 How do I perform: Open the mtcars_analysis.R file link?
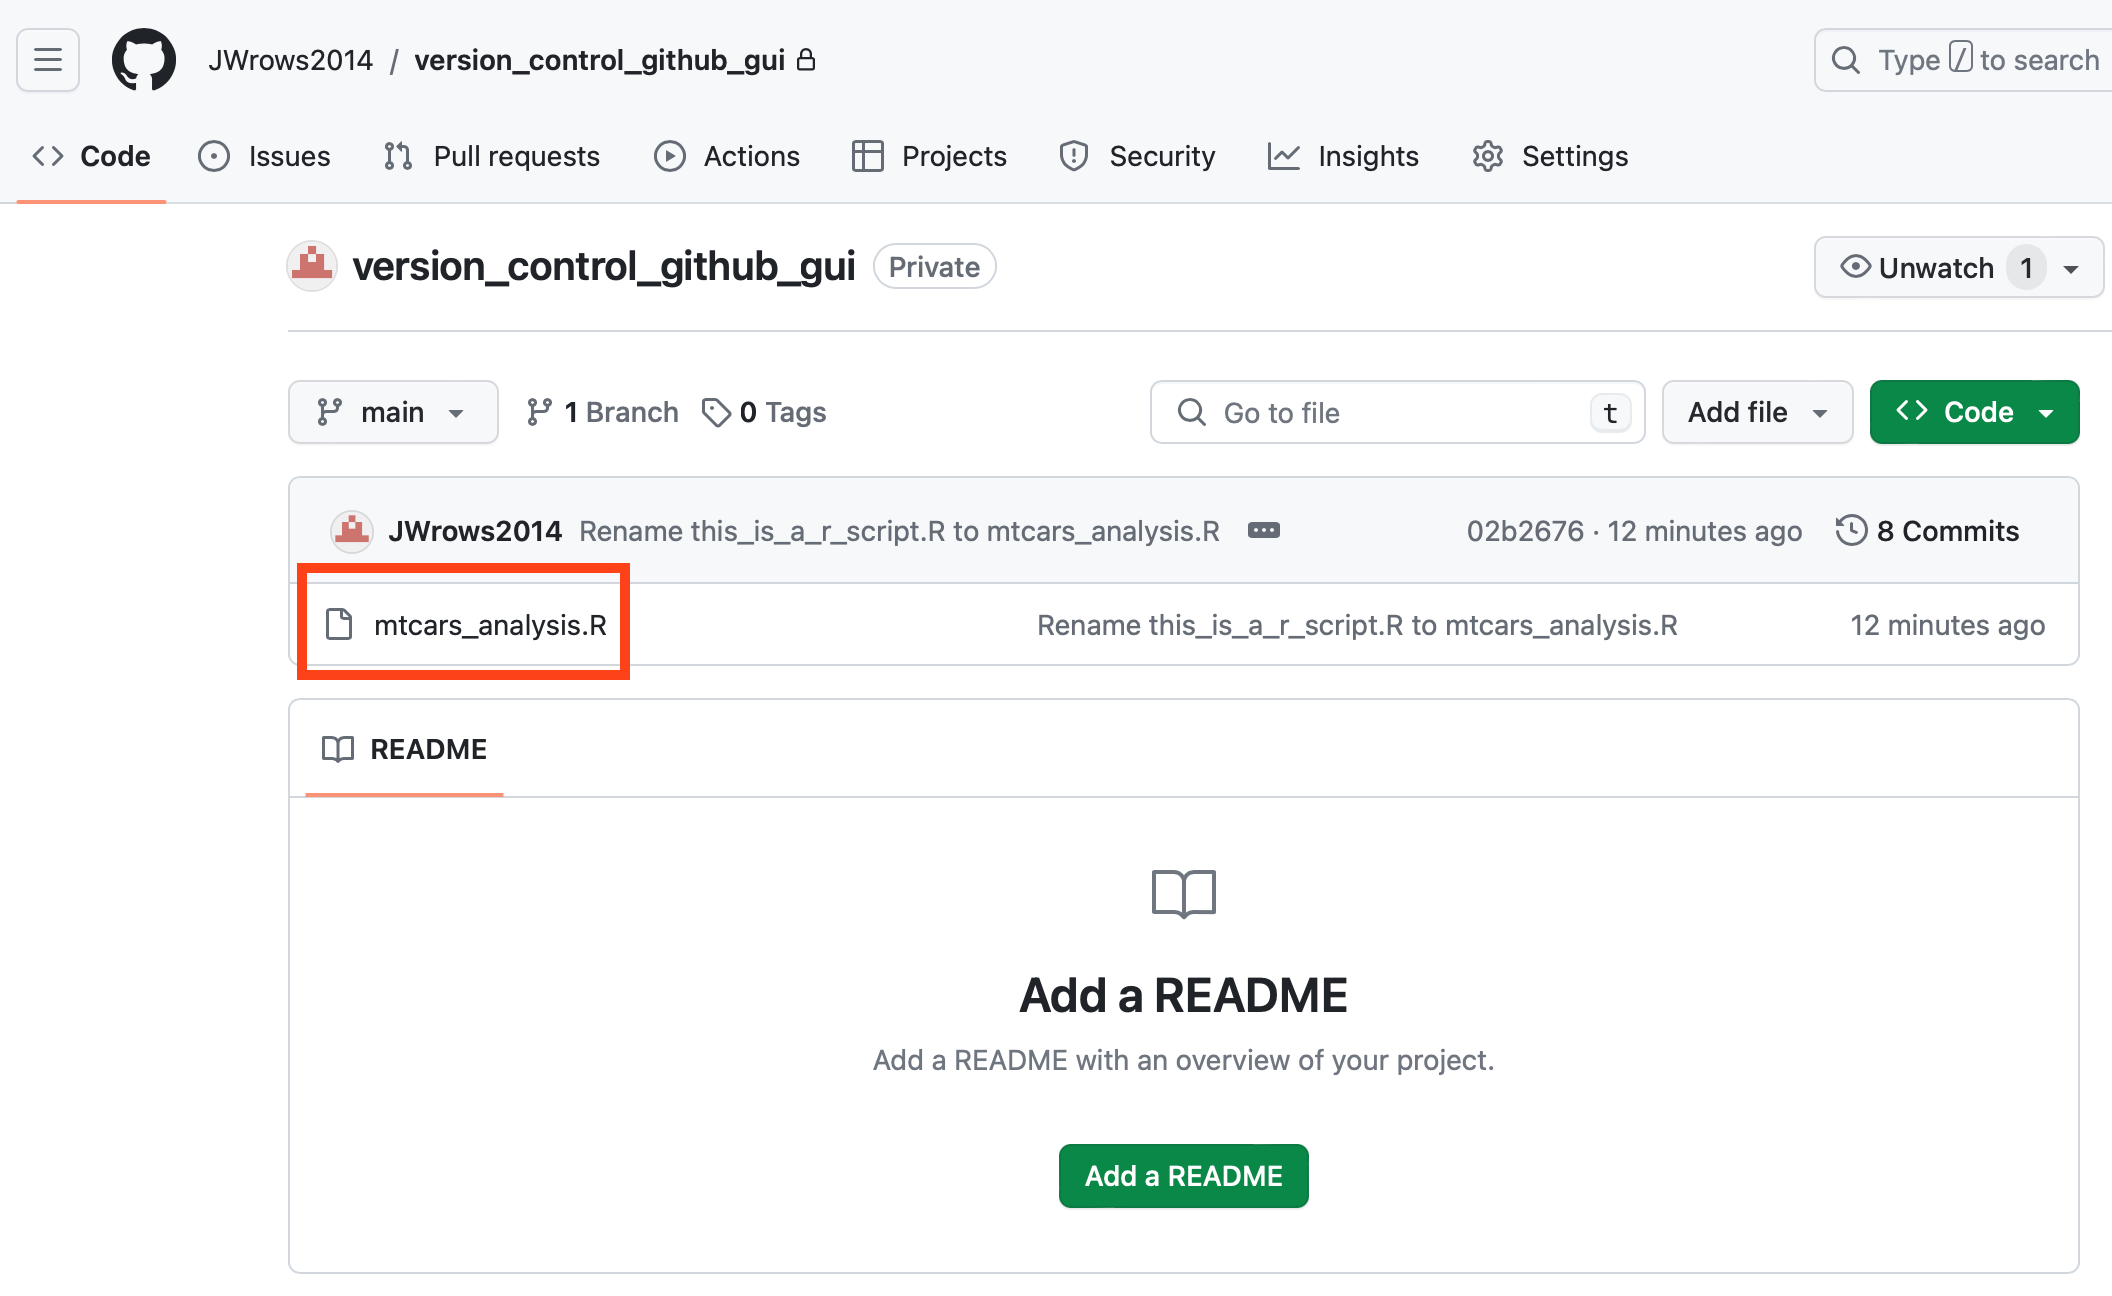pos(490,625)
